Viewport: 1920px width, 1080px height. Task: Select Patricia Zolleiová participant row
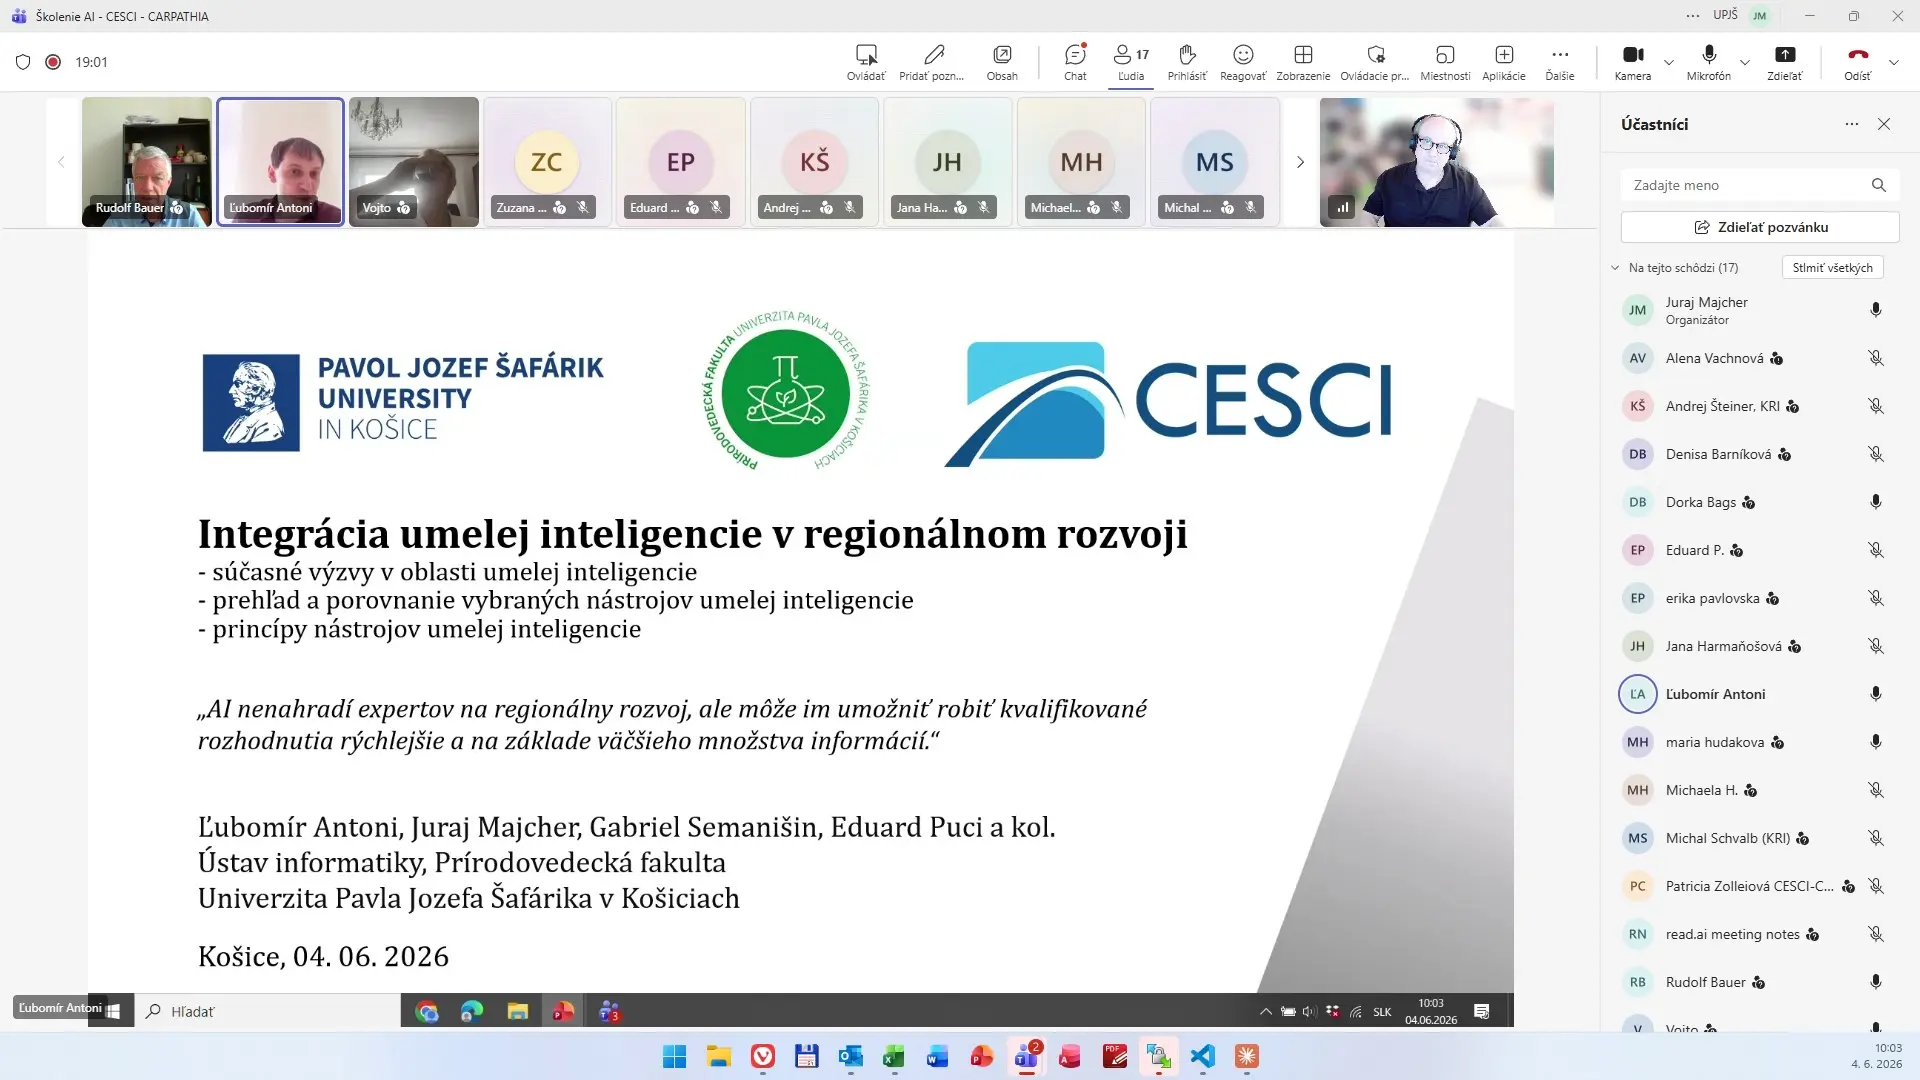click(x=1758, y=886)
